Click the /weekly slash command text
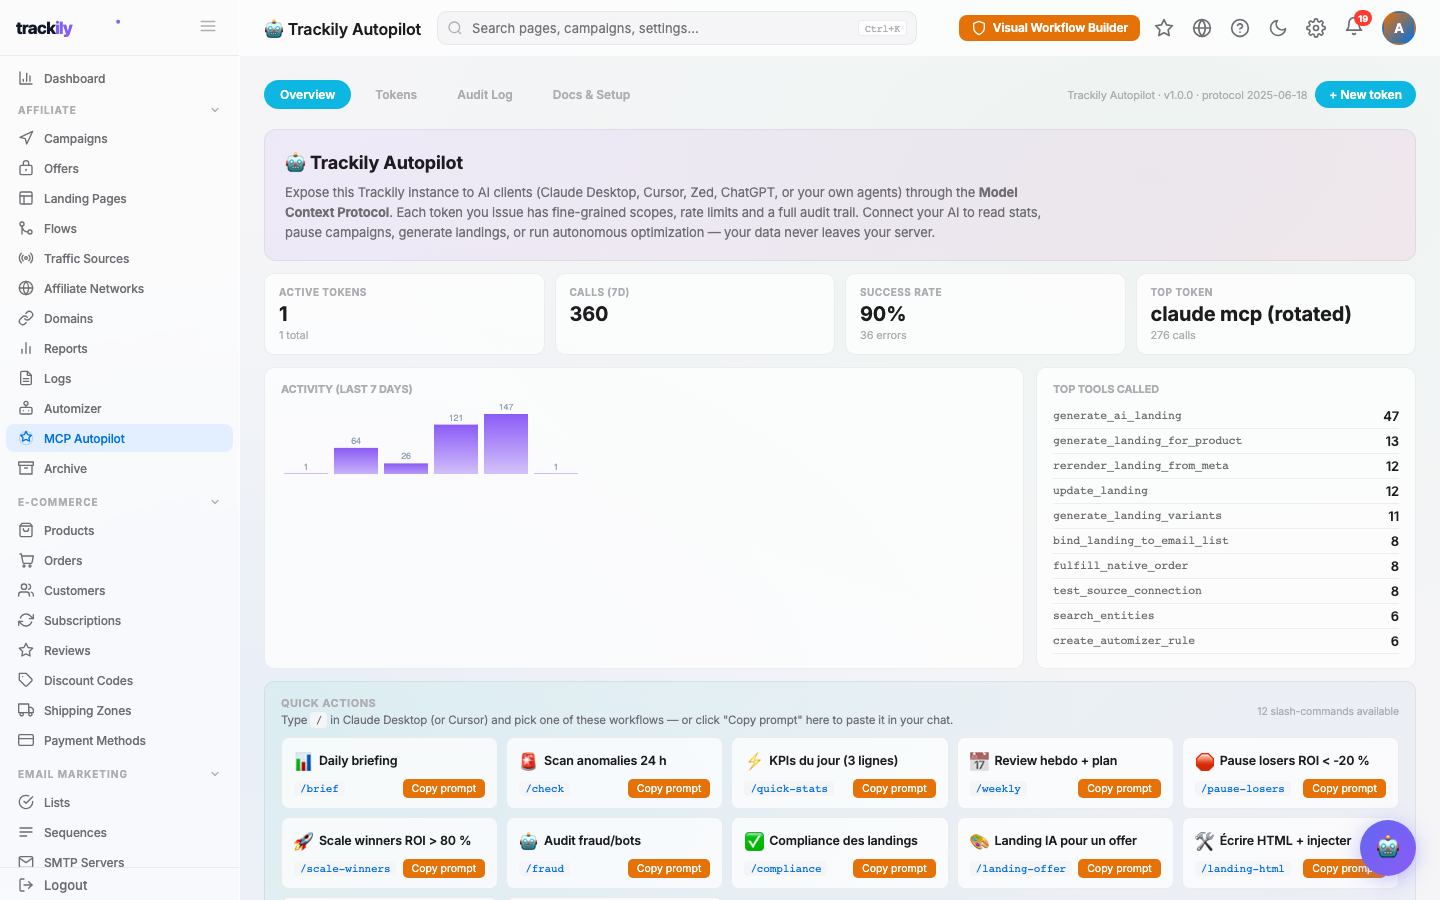Image resolution: width=1440 pixels, height=900 pixels. [998, 789]
